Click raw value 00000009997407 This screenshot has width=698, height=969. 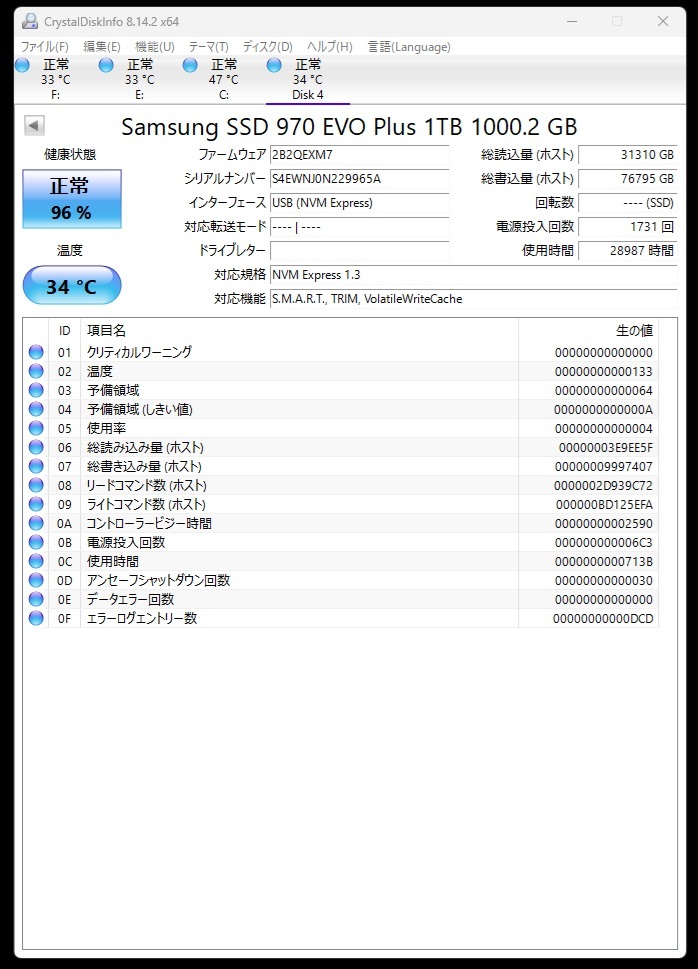603,467
